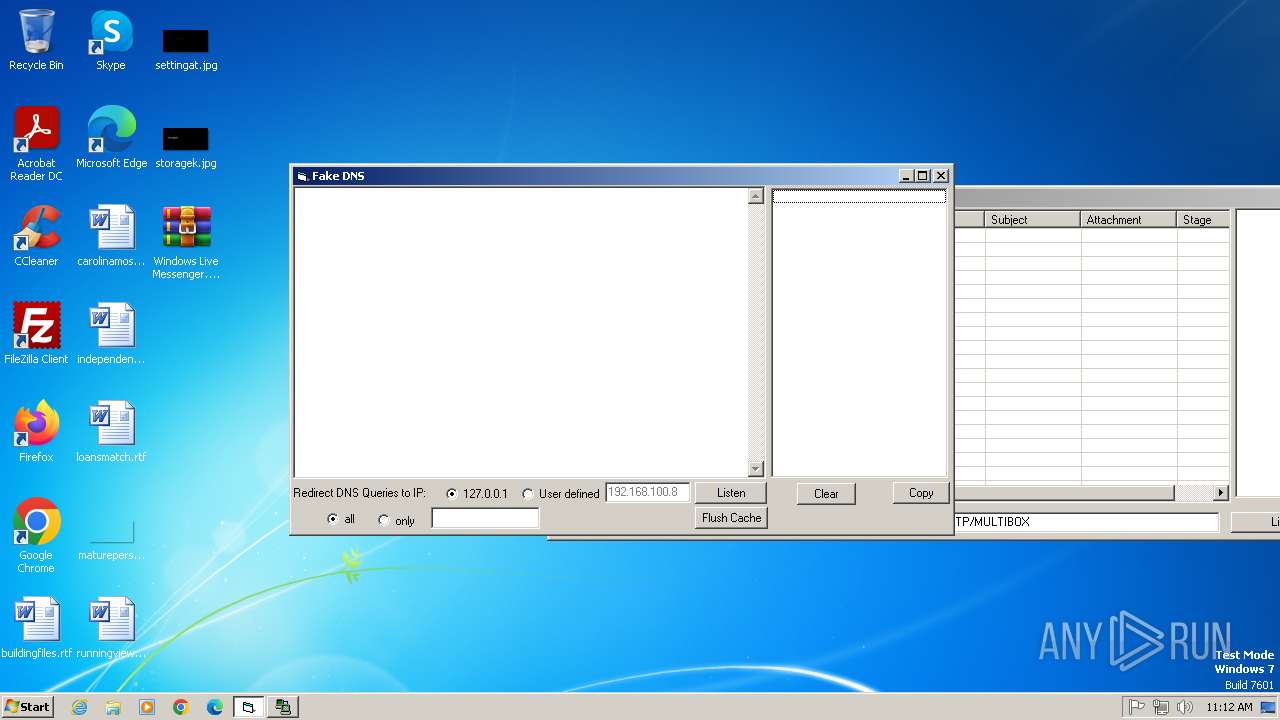Open the Microsoft Edge desktop shortcut
Viewport: 1280px width, 720px height.
point(111,138)
